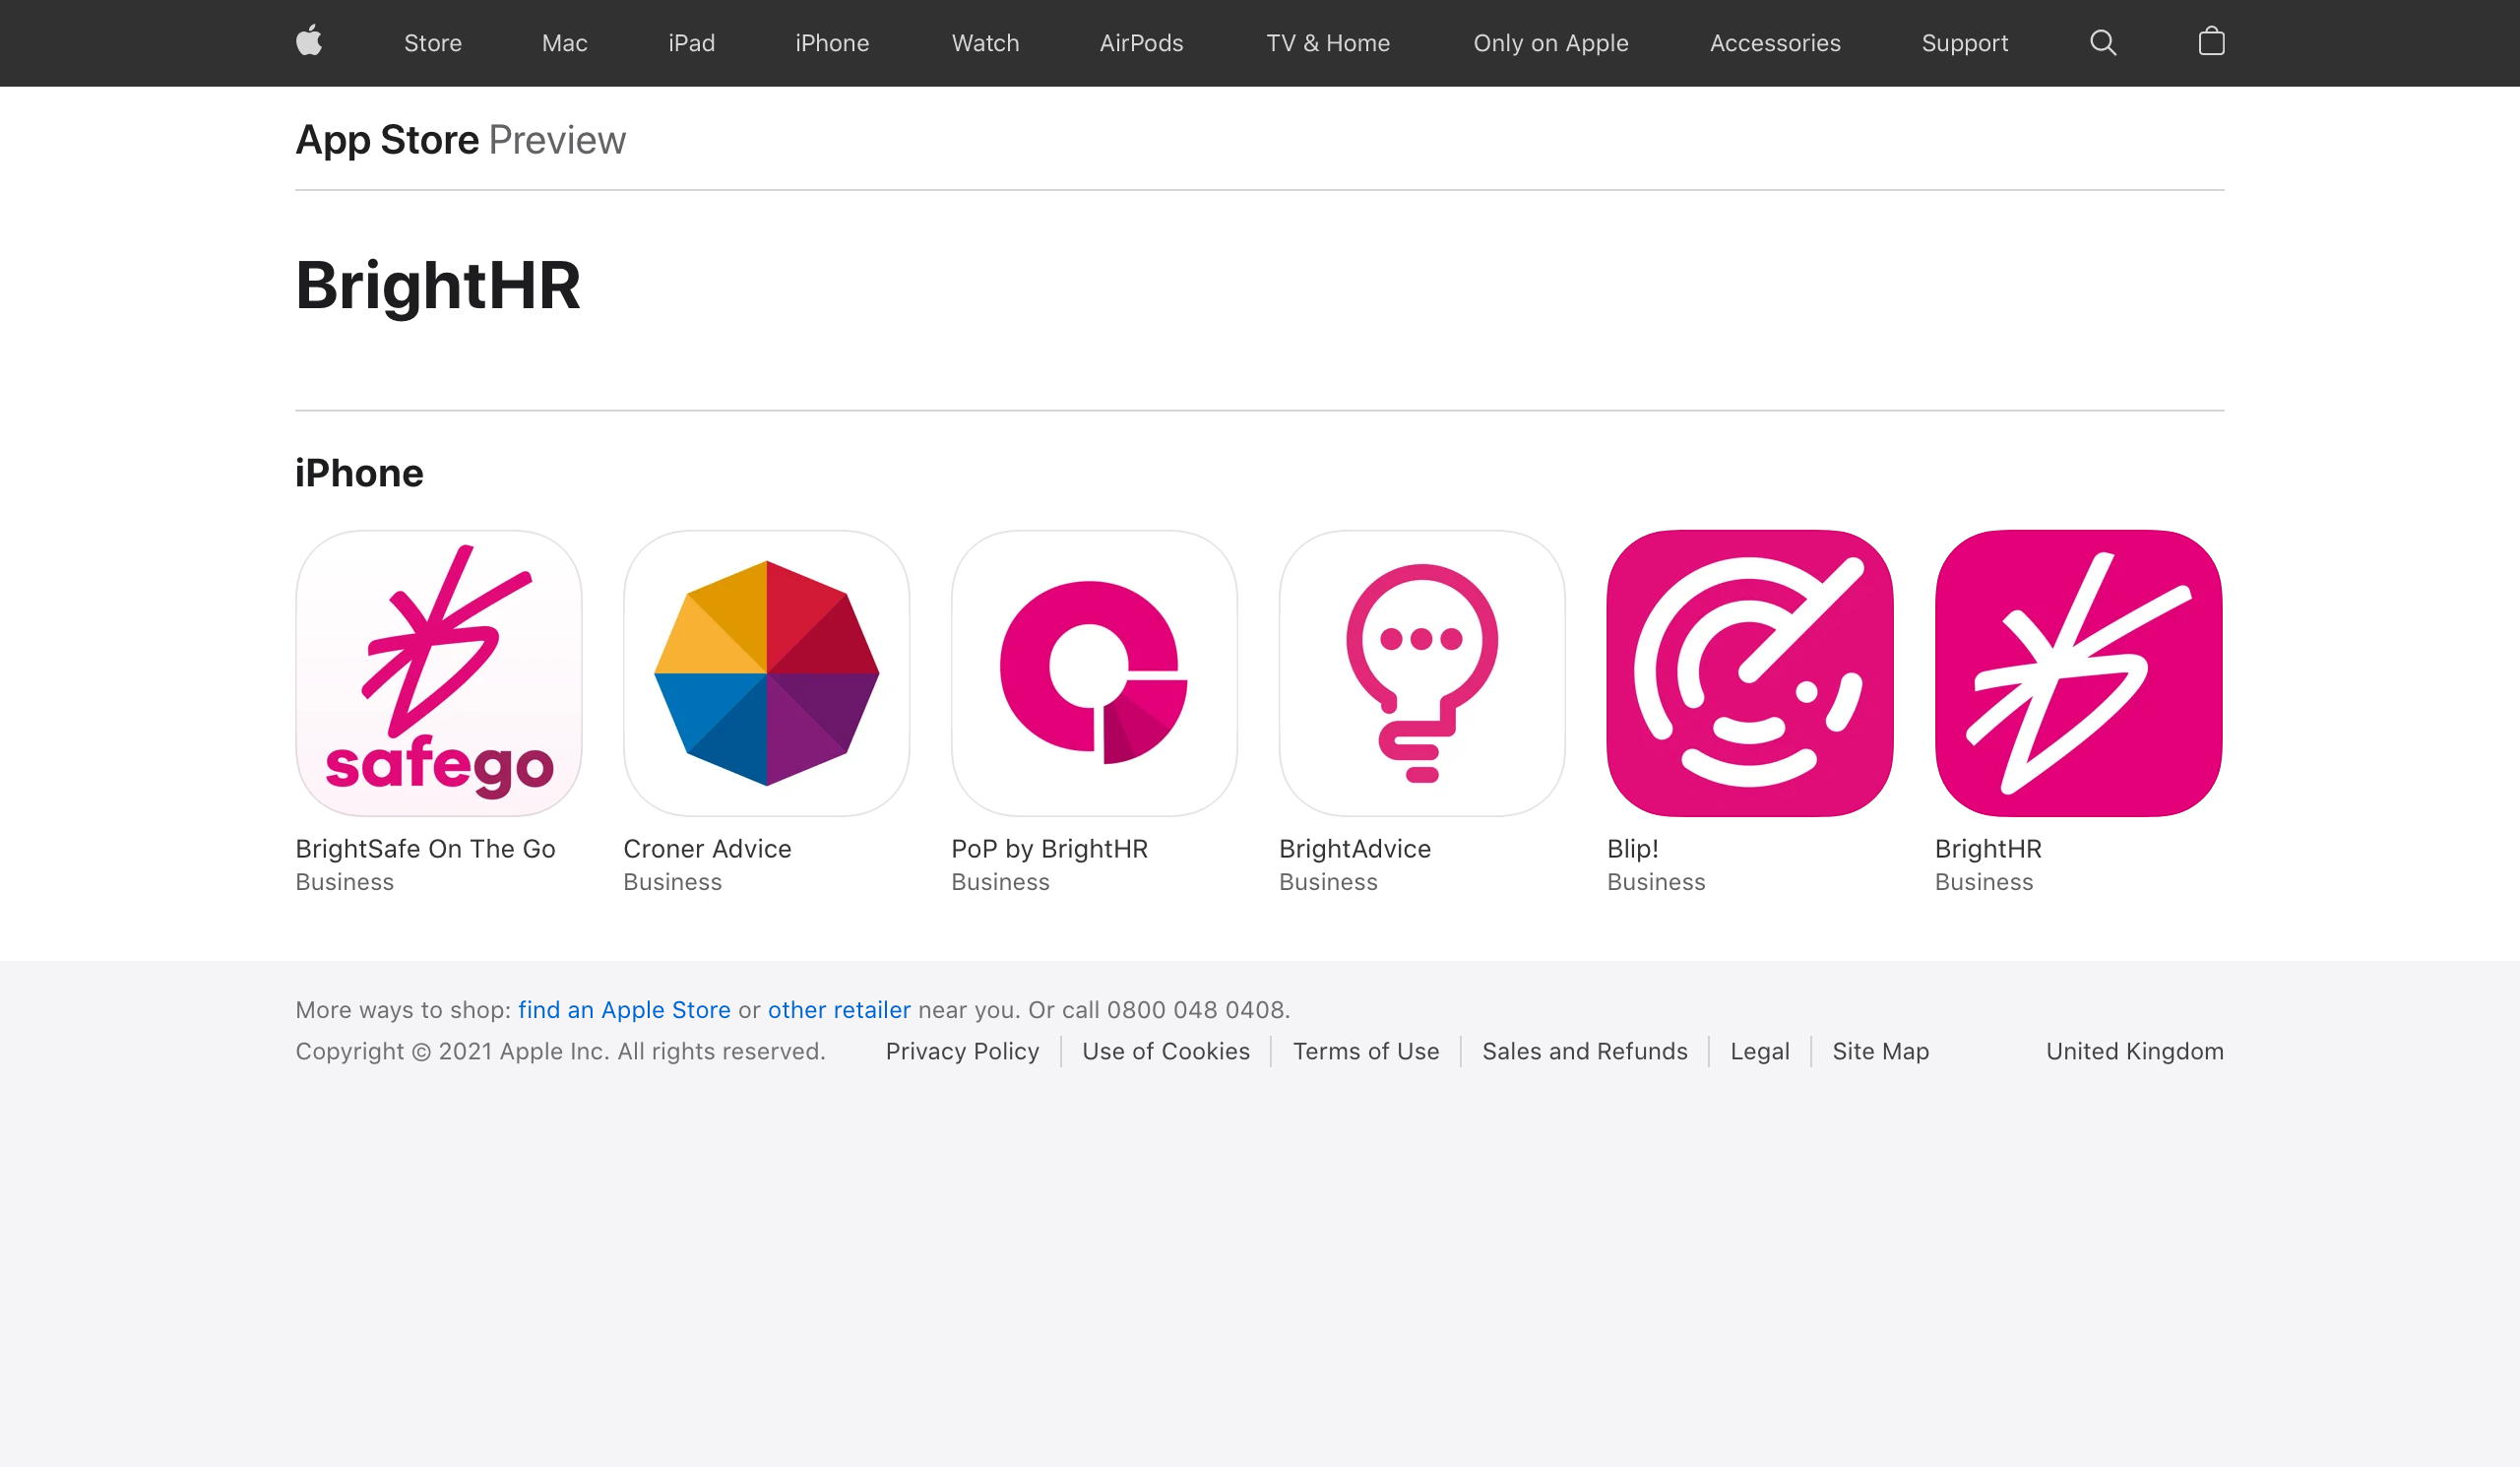2520x1467 pixels.
Task: Open Support in the navigation bar
Action: click(x=1965, y=43)
